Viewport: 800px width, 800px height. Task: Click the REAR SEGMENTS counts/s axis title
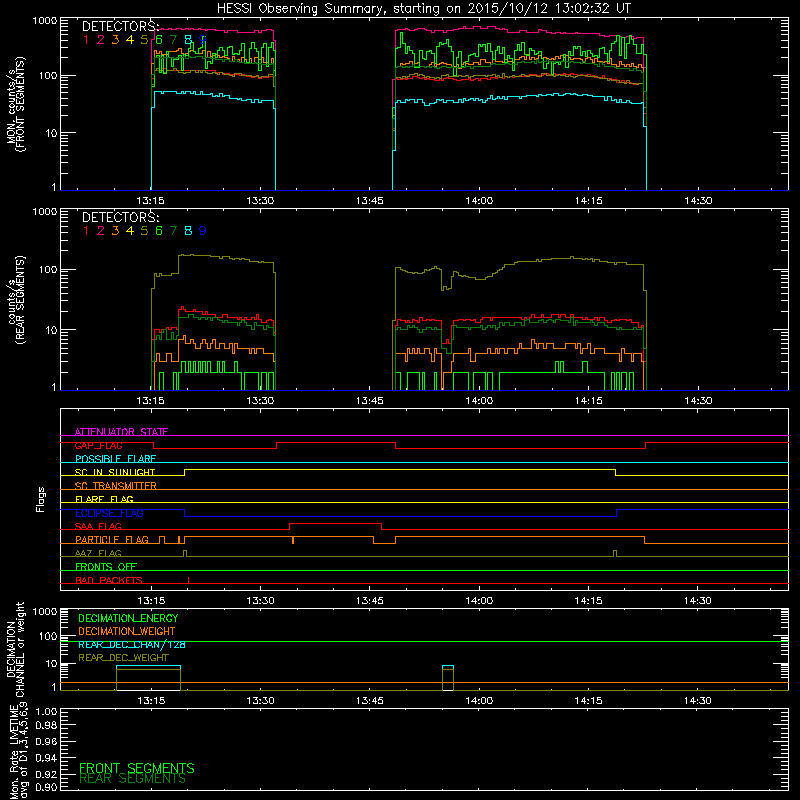[15, 300]
